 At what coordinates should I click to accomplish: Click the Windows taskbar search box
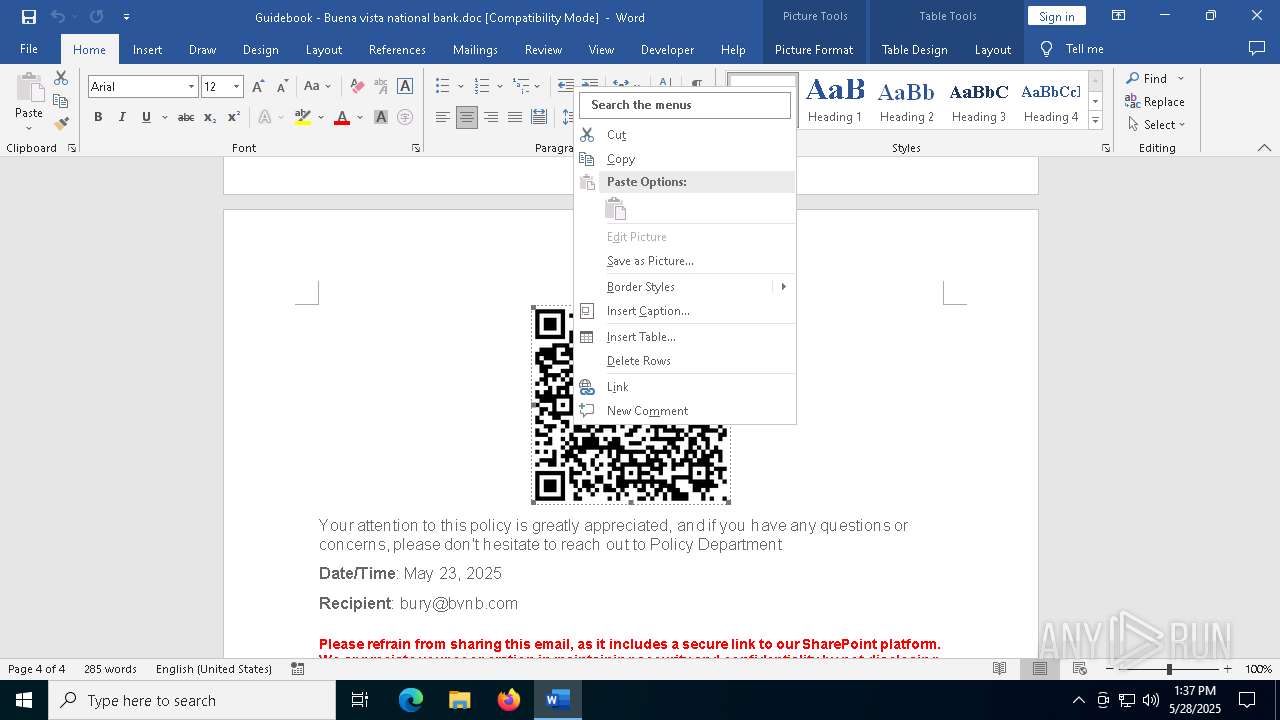tap(192, 700)
